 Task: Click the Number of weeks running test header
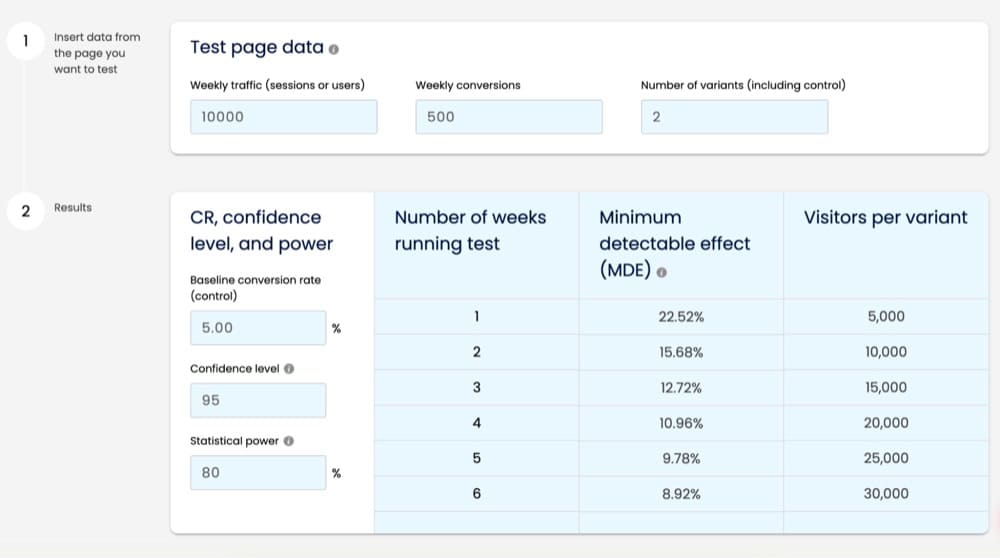coord(470,230)
